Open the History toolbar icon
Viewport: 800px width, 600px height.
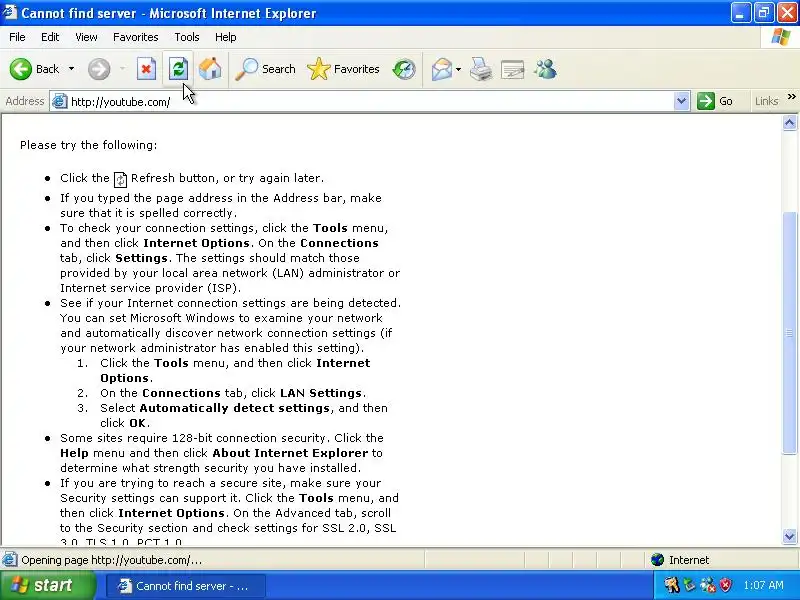404,69
